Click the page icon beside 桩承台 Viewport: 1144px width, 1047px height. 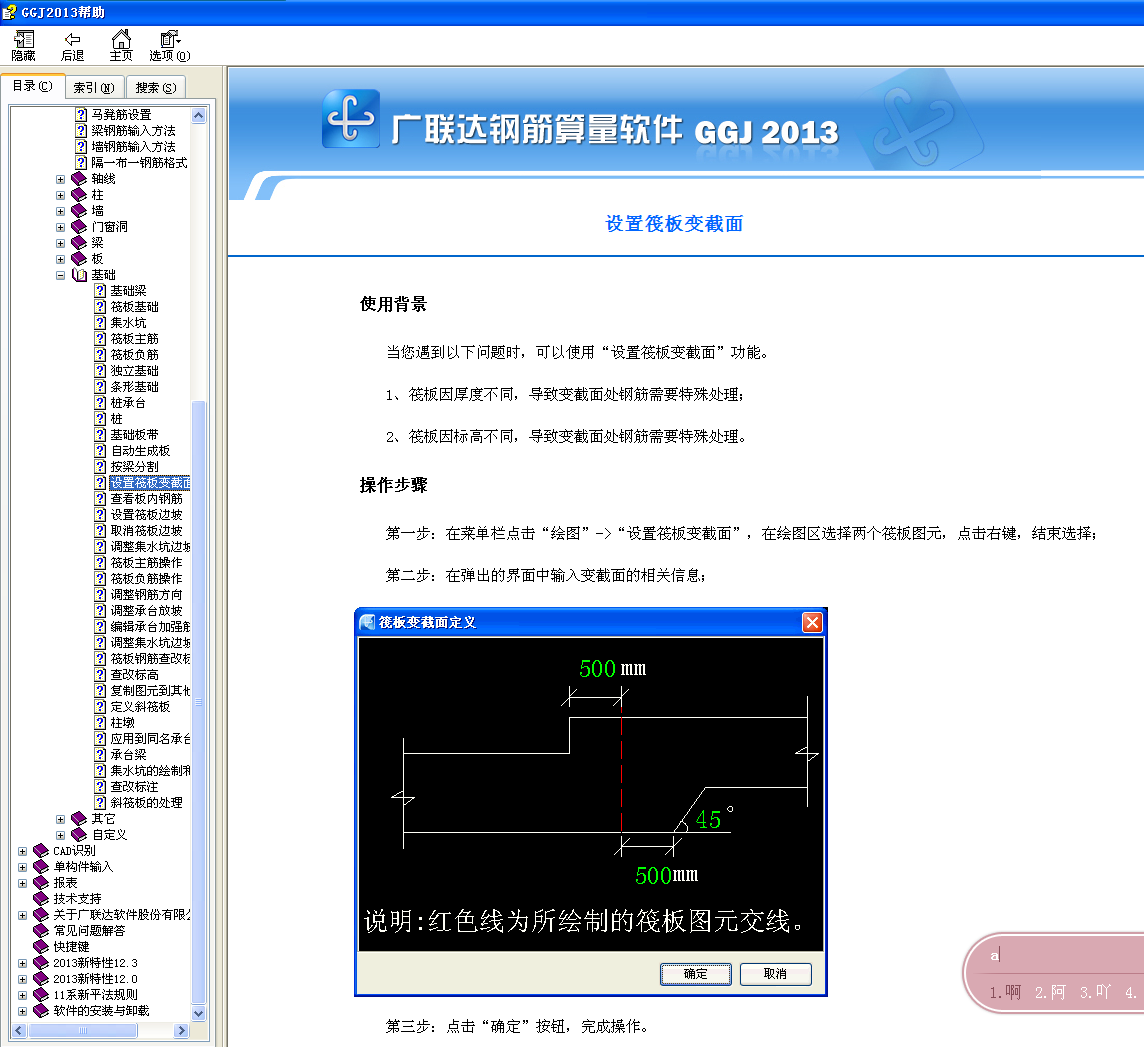(x=100, y=403)
